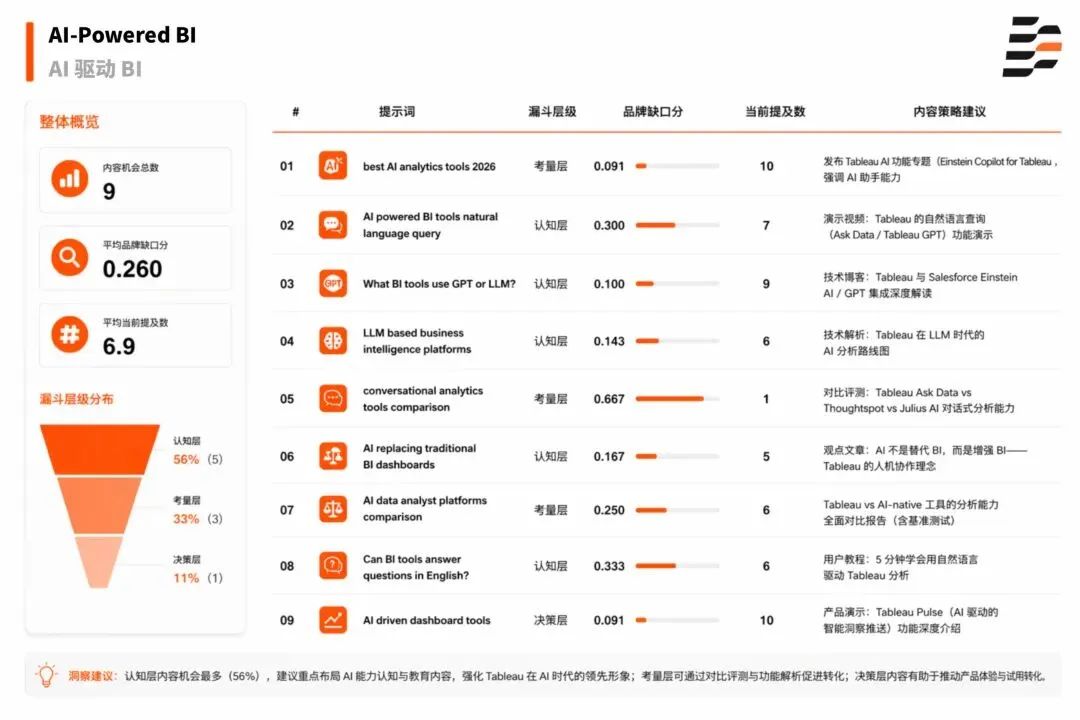Image resolution: width=1080 pixels, height=720 pixels.
Task: Click the strategy text comparing Thoughtspot vs Julius AI
Action: (x=919, y=400)
